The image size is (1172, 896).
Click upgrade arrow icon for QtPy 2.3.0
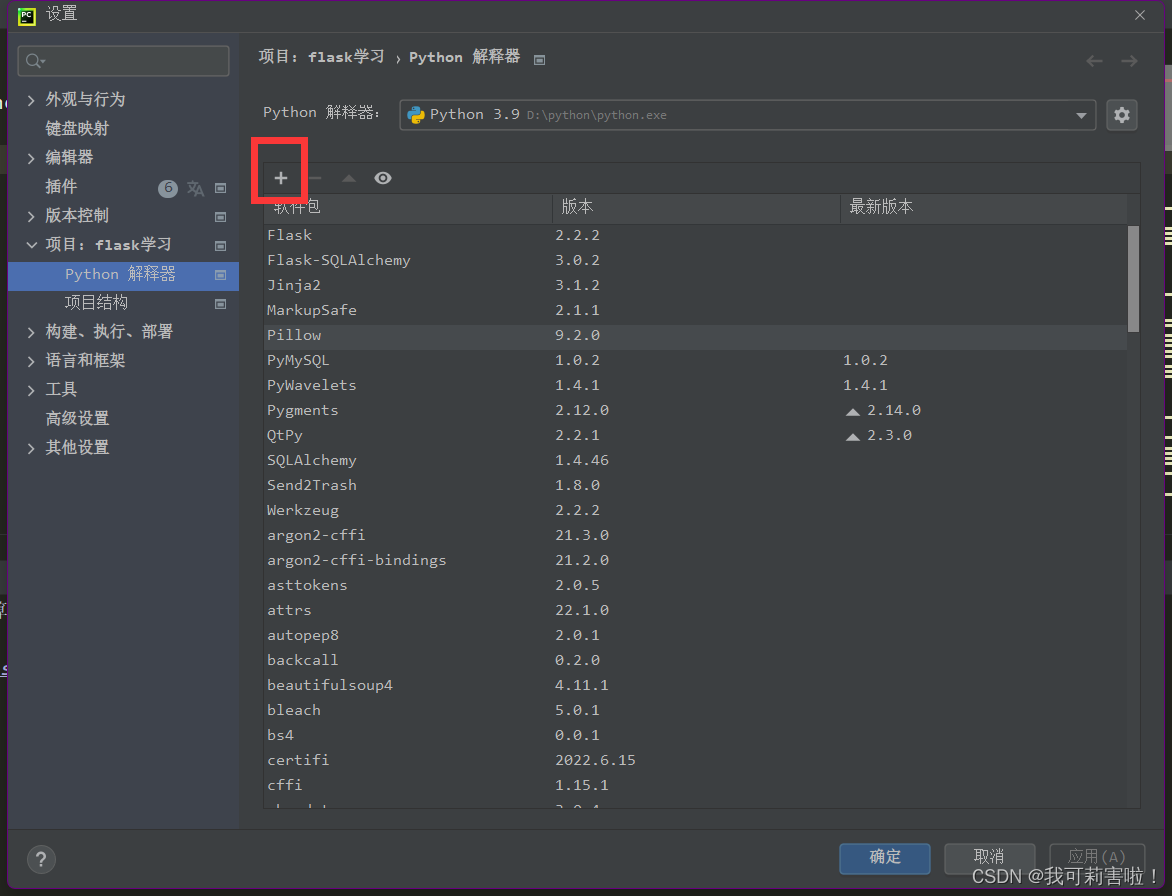pyautogui.click(x=852, y=436)
